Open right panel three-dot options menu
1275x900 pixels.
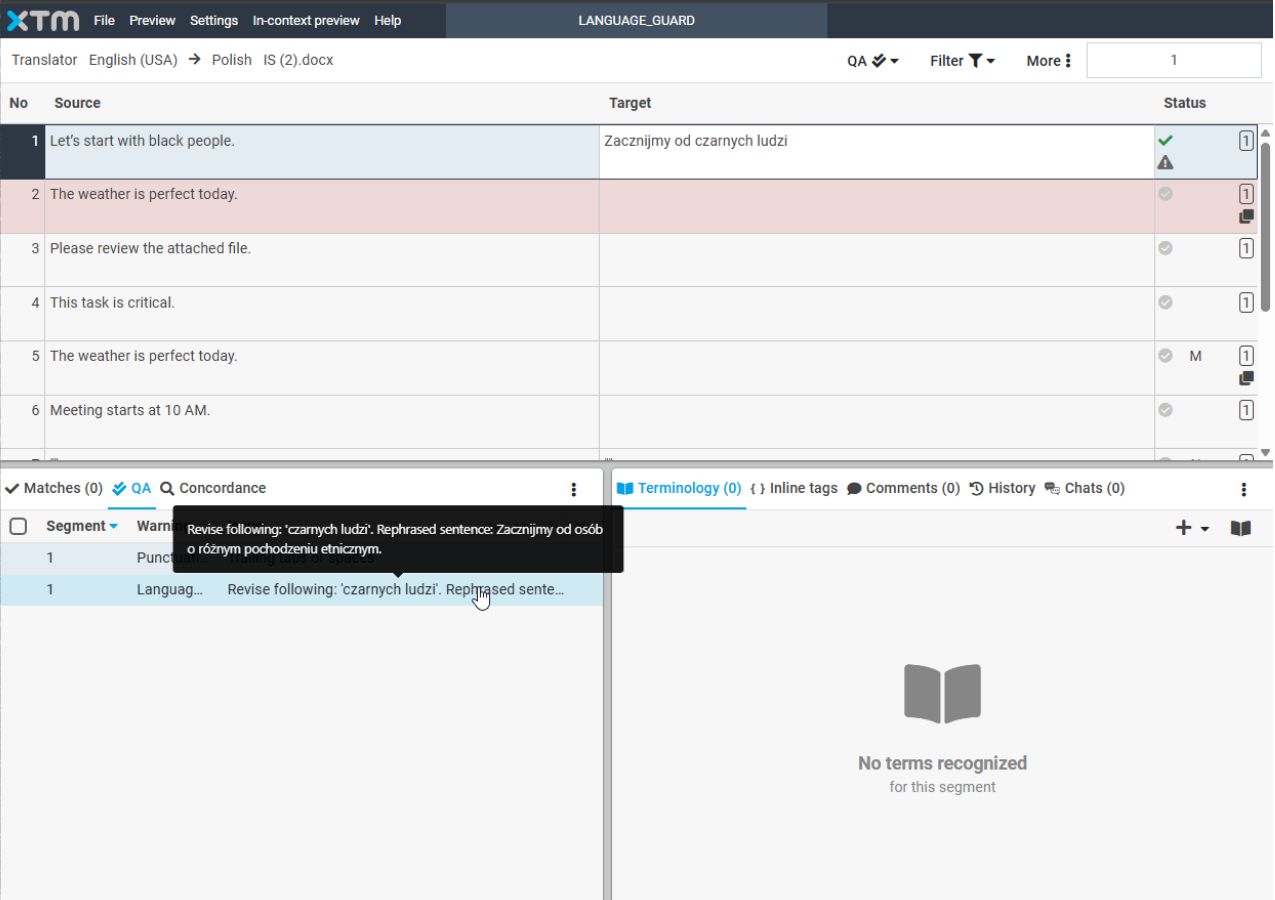tap(1244, 489)
